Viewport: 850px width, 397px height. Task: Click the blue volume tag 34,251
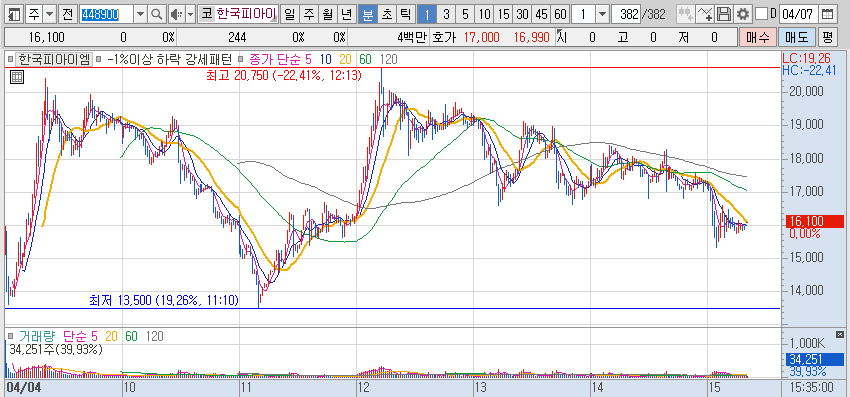(815, 360)
